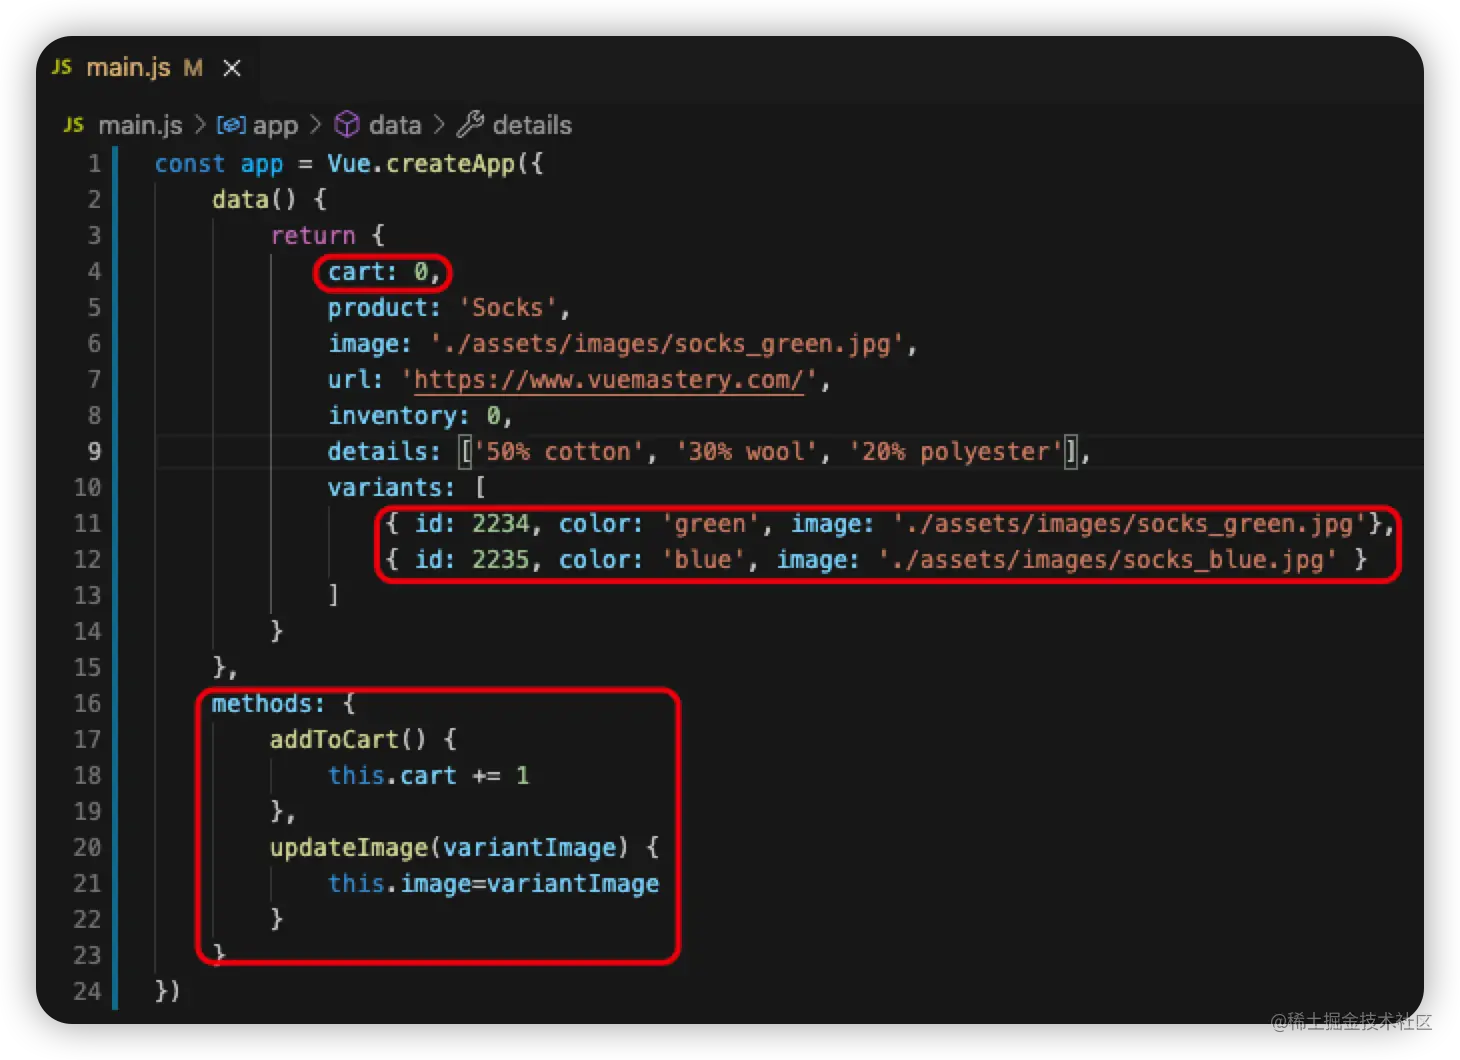
Task: Click the data cube icon in breadcrumb
Action: (347, 124)
